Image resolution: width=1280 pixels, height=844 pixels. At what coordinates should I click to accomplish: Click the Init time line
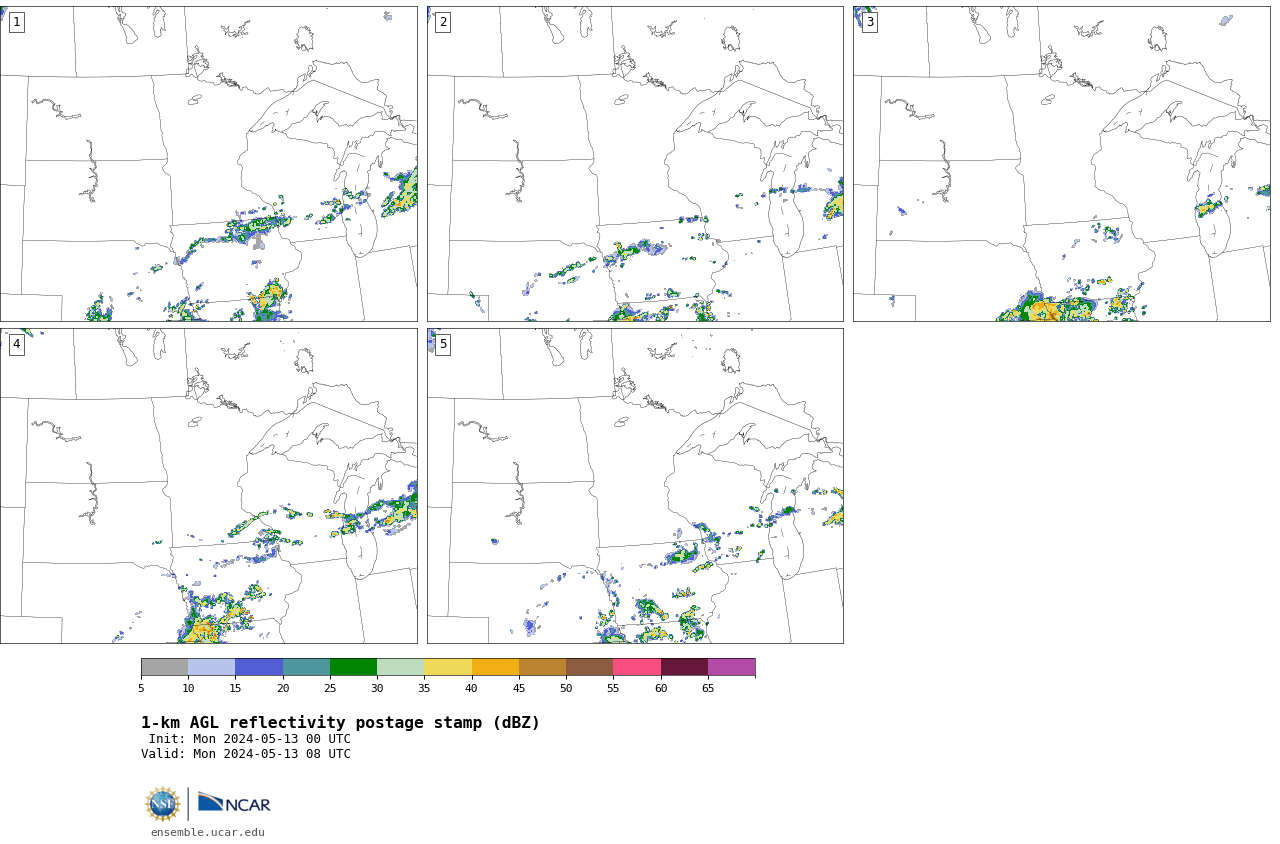pyautogui.click(x=250, y=739)
